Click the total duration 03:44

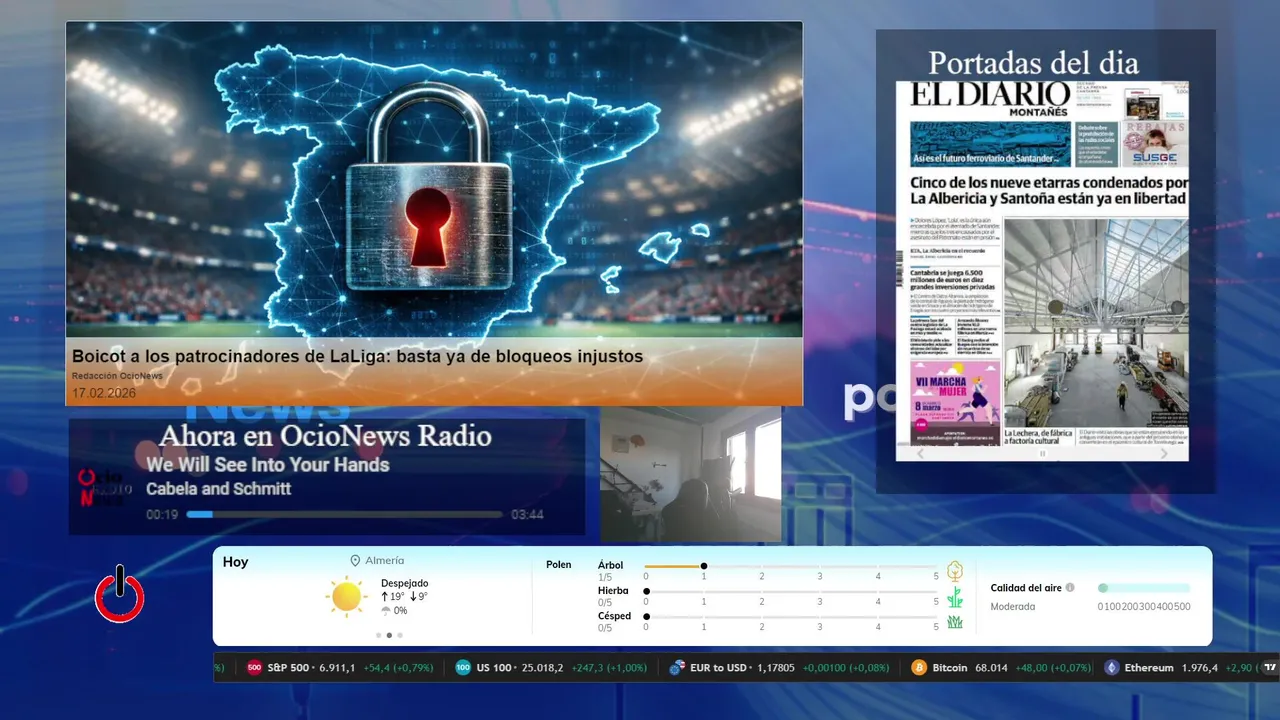527,515
